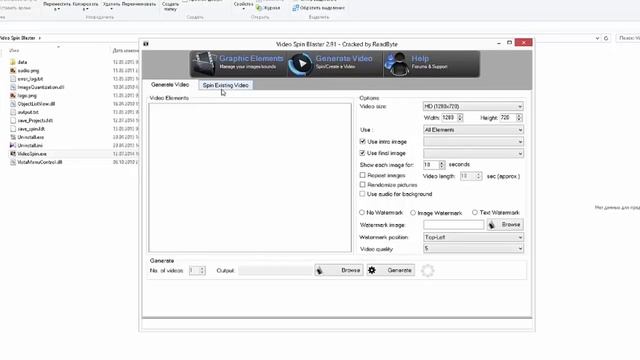Switch to the Generate Video tab
The height and width of the screenshot is (360, 640).
pos(170,85)
